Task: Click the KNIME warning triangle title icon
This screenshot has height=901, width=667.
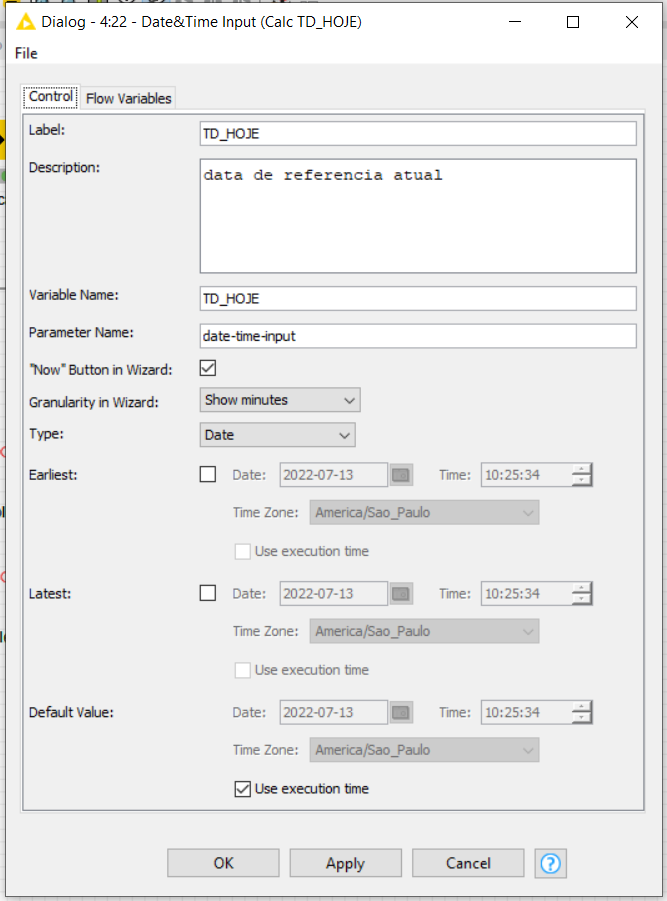Action: (25, 22)
